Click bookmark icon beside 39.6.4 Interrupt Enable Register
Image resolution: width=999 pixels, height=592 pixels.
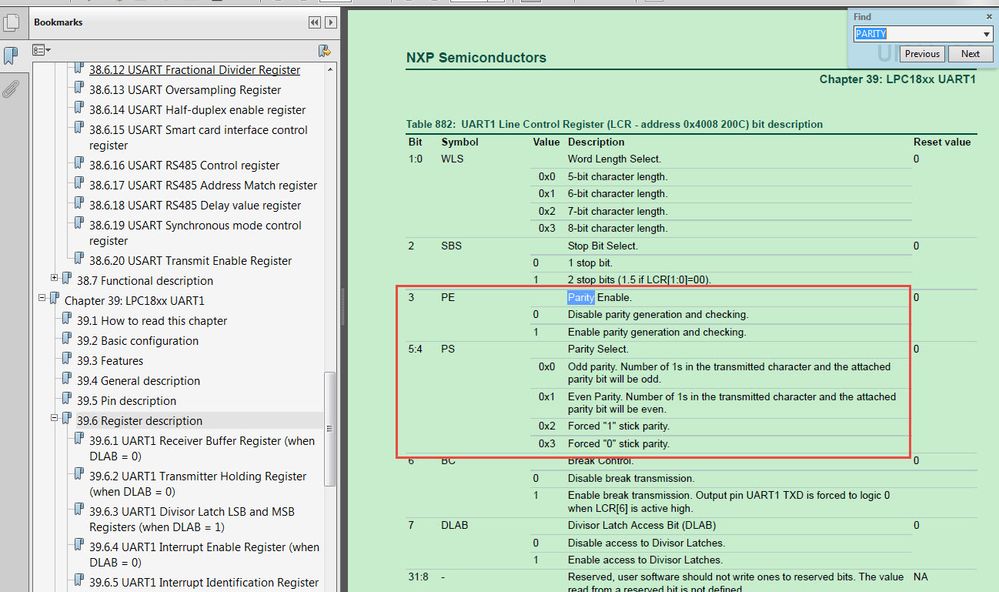click(79, 544)
